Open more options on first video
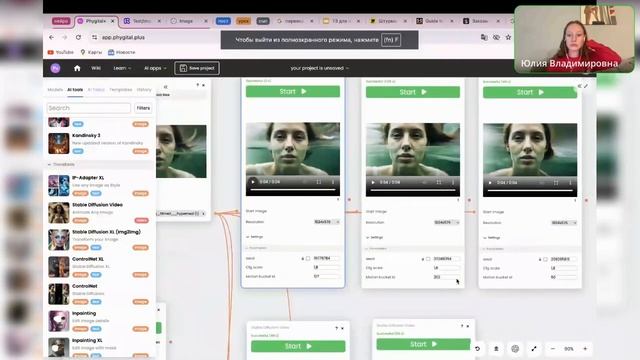Image resolution: width=640 pixels, height=360 pixels. (x=333, y=182)
